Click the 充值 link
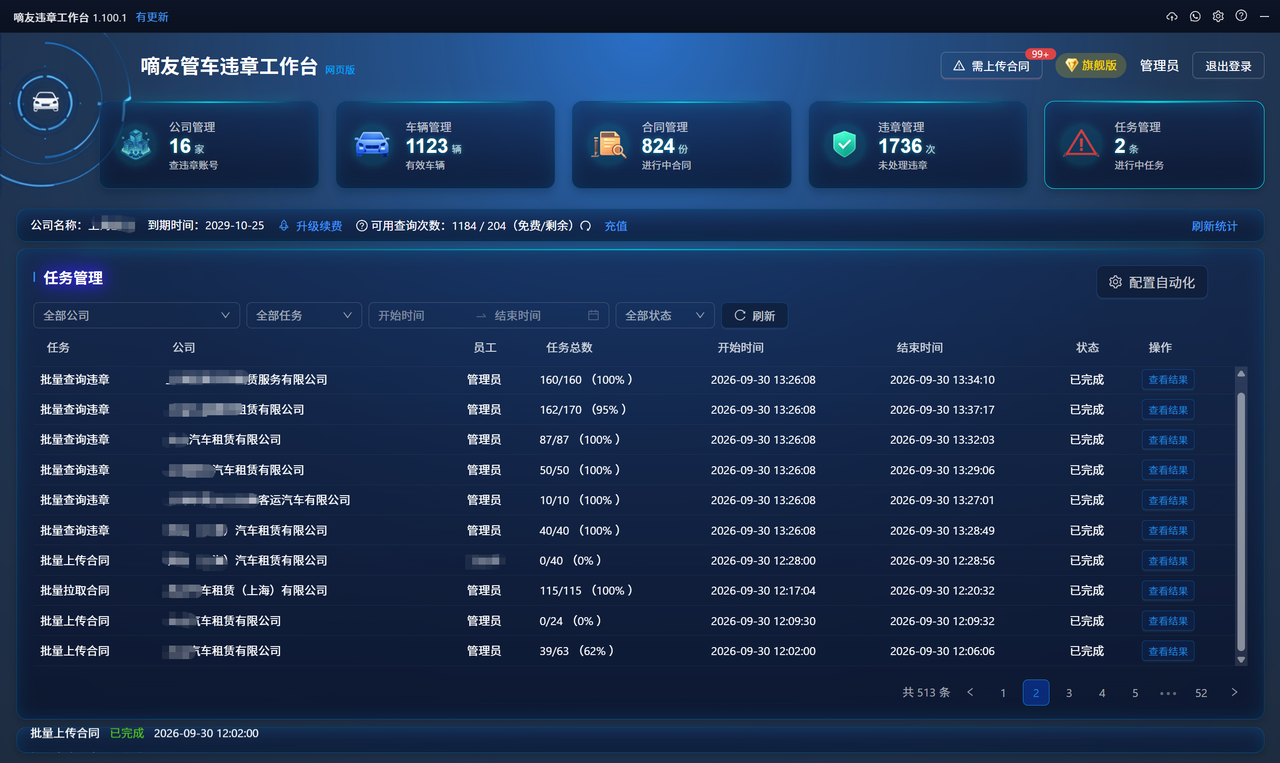The image size is (1280, 763). (616, 226)
